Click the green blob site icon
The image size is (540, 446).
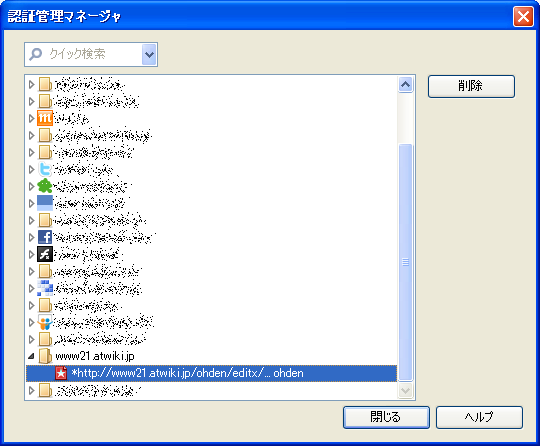coord(45,186)
